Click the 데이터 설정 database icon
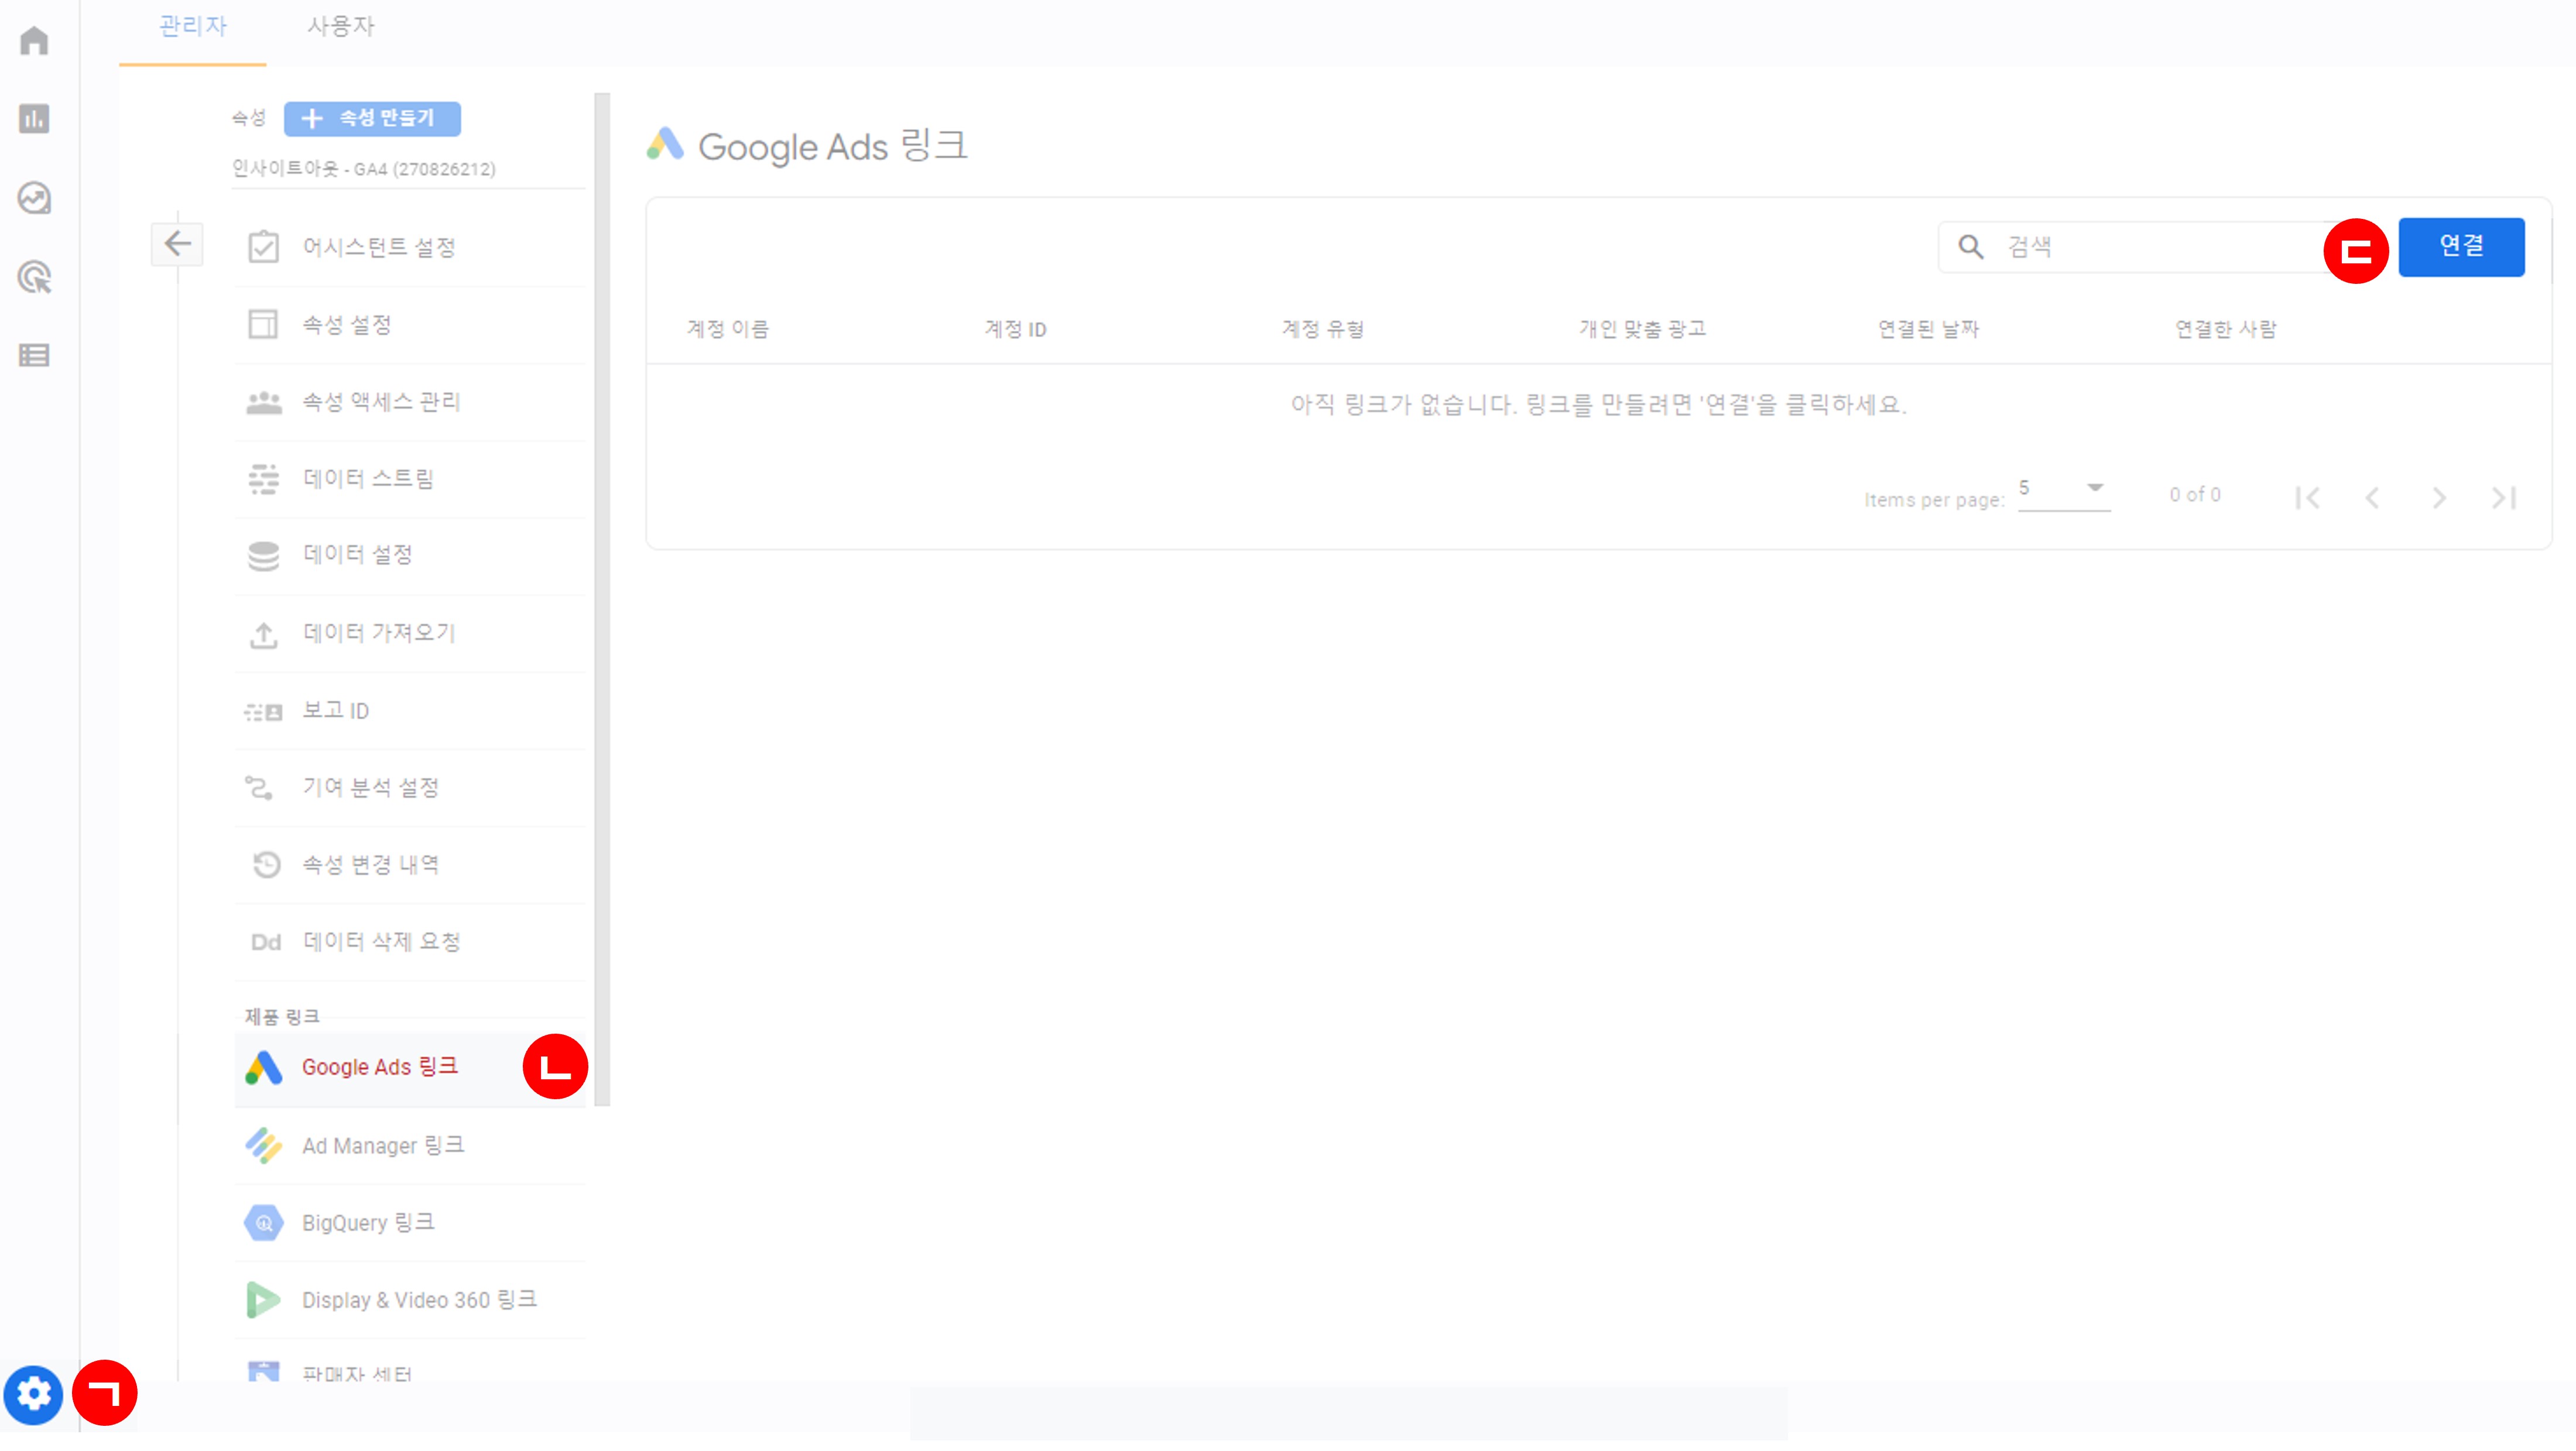The width and height of the screenshot is (2576, 1451). tap(264, 556)
